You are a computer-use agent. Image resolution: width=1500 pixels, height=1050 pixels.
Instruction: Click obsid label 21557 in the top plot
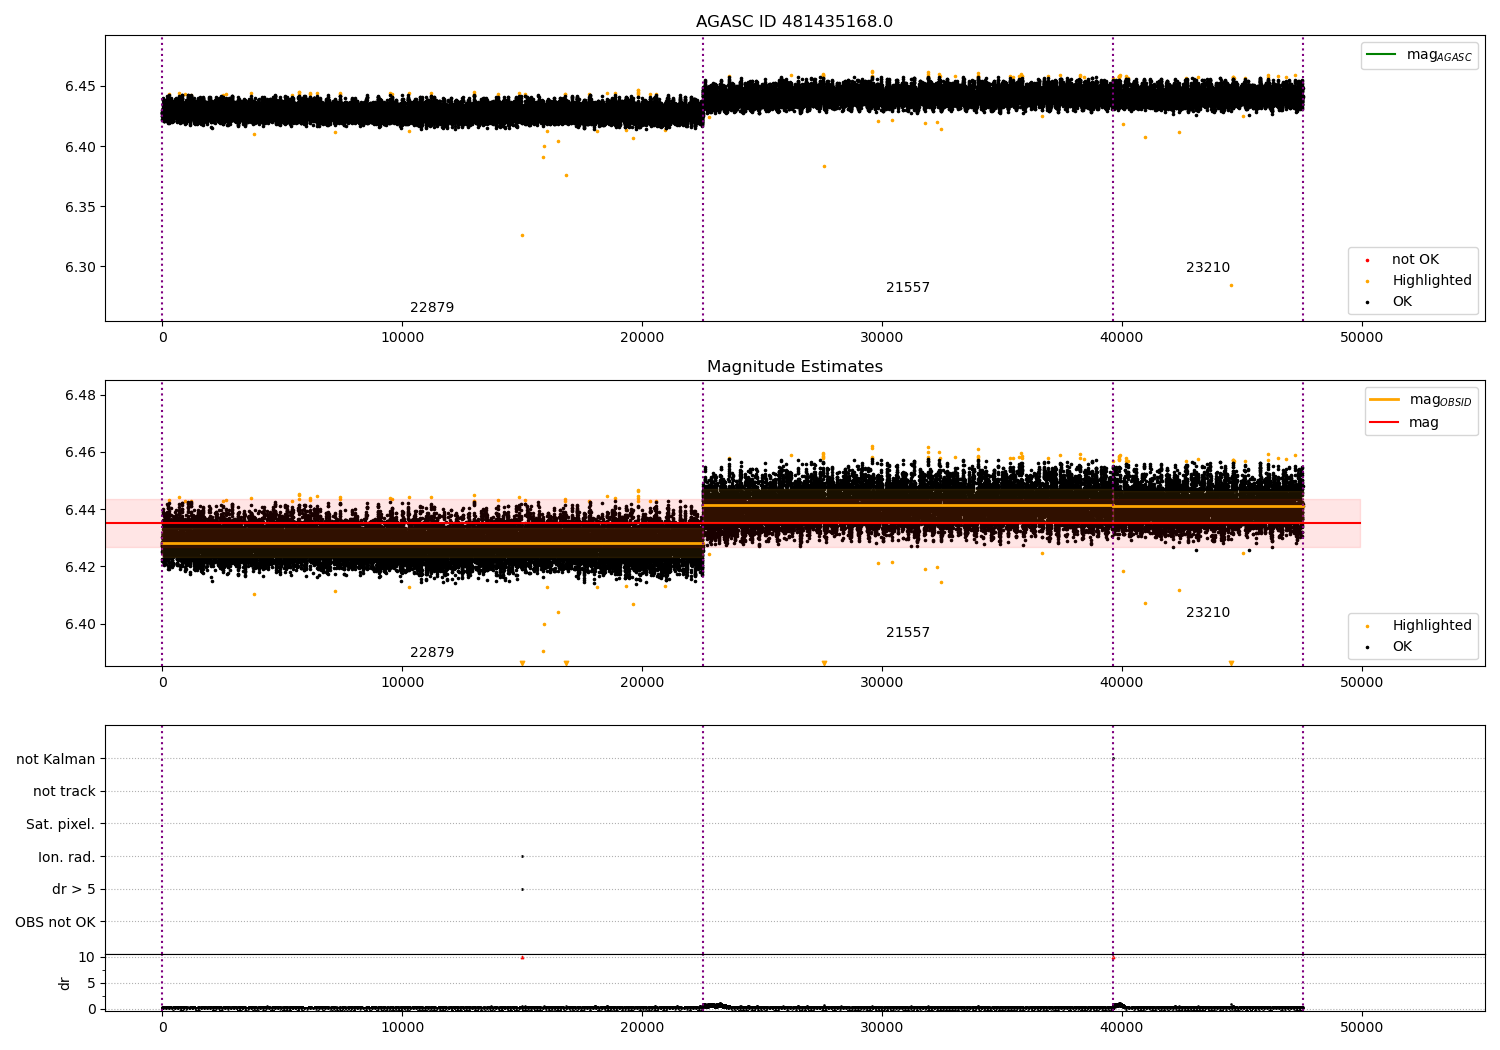[908, 288]
